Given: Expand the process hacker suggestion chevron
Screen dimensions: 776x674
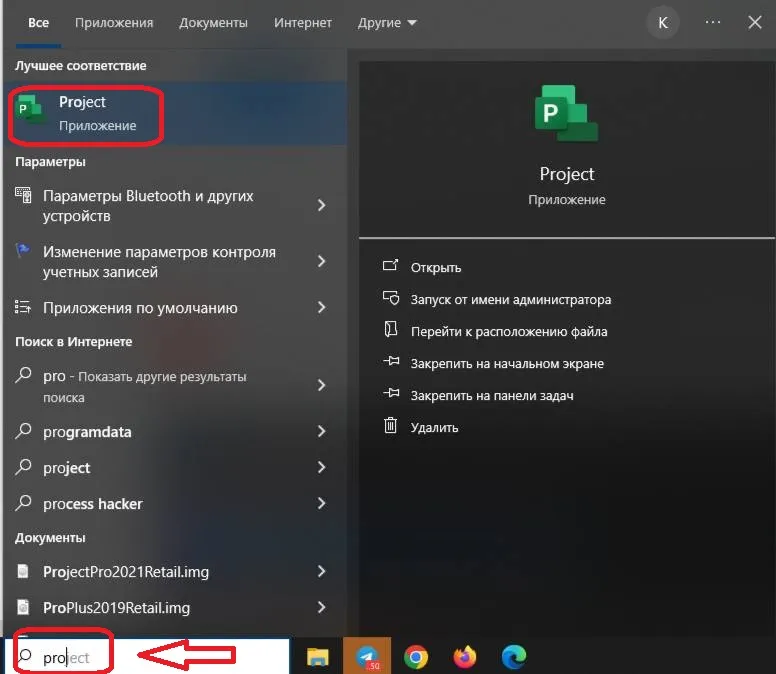Looking at the screenshot, I should coord(322,503).
